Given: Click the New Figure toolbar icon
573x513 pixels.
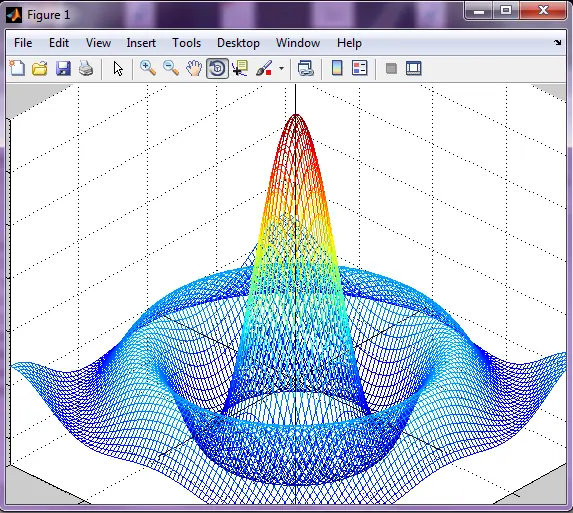Looking at the screenshot, I should click(17, 68).
